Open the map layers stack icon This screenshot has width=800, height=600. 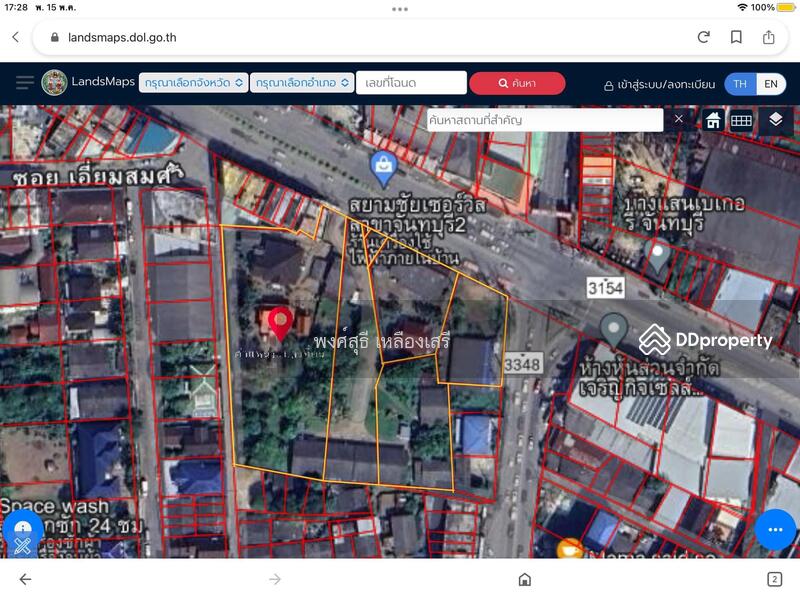click(x=775, y=120)
